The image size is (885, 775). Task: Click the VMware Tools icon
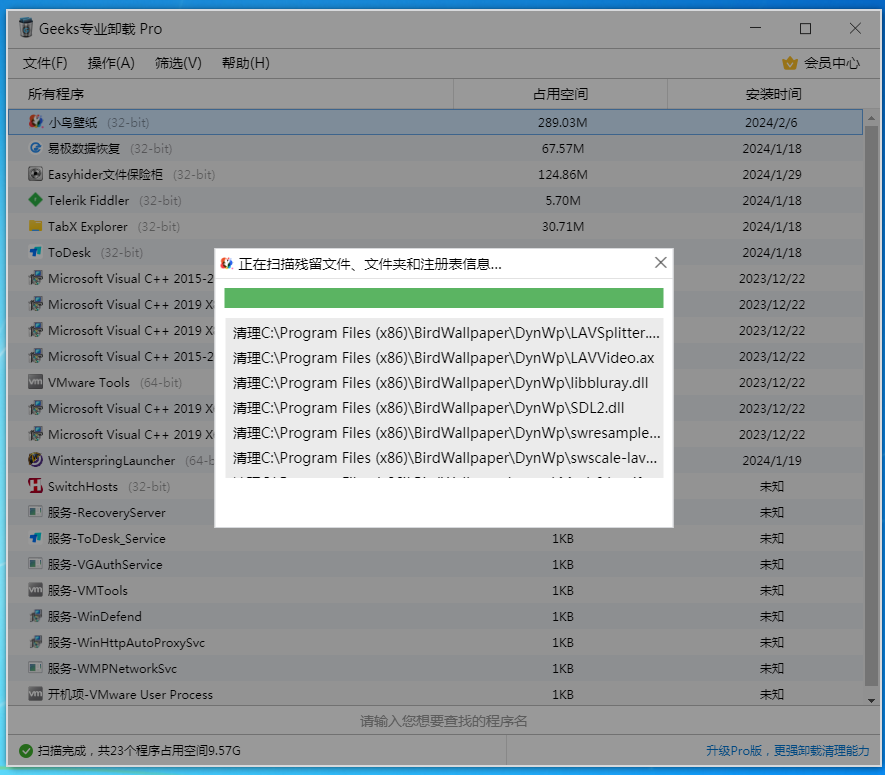36,382
